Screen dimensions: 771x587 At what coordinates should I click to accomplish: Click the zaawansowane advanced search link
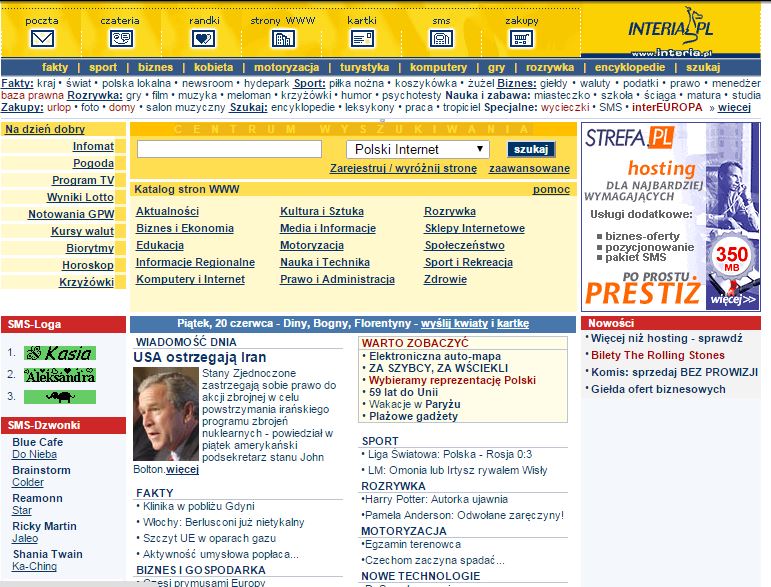(529, 169)
